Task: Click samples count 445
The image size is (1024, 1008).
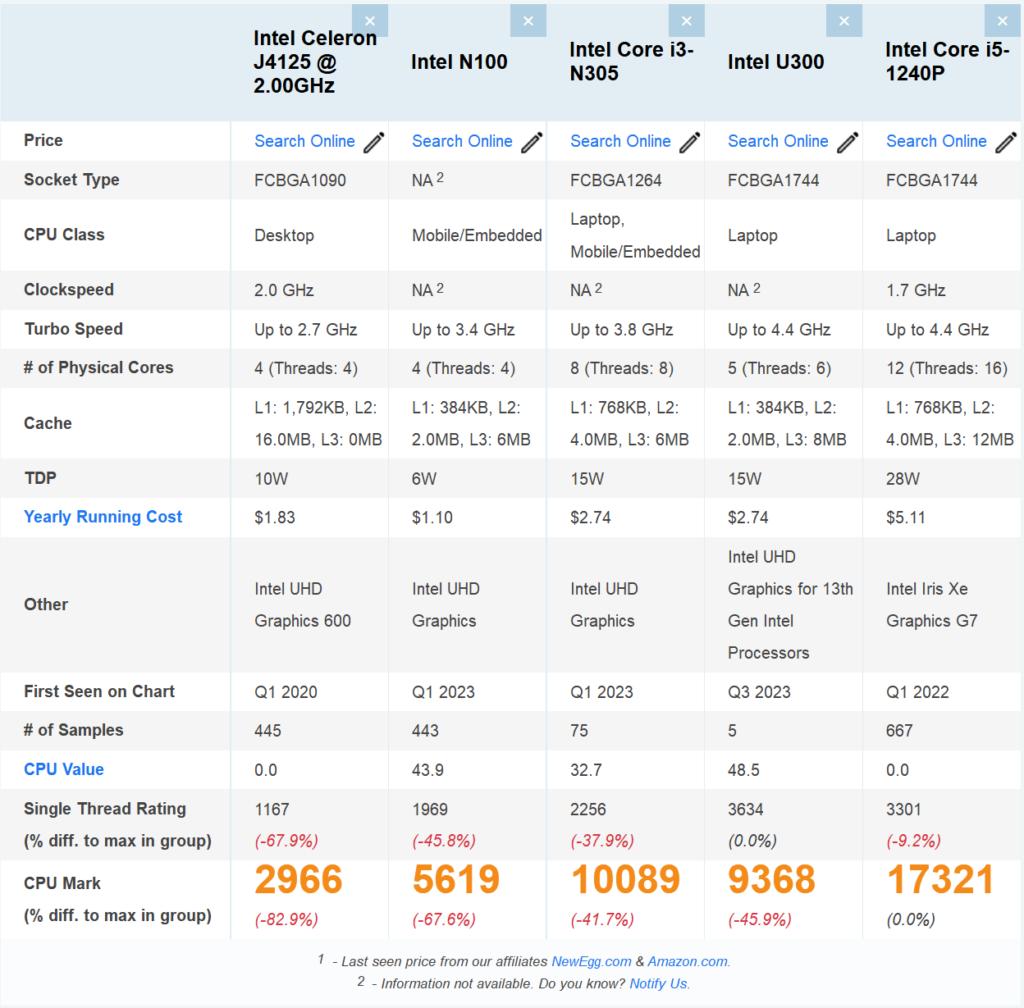Action: click(268, 731)
